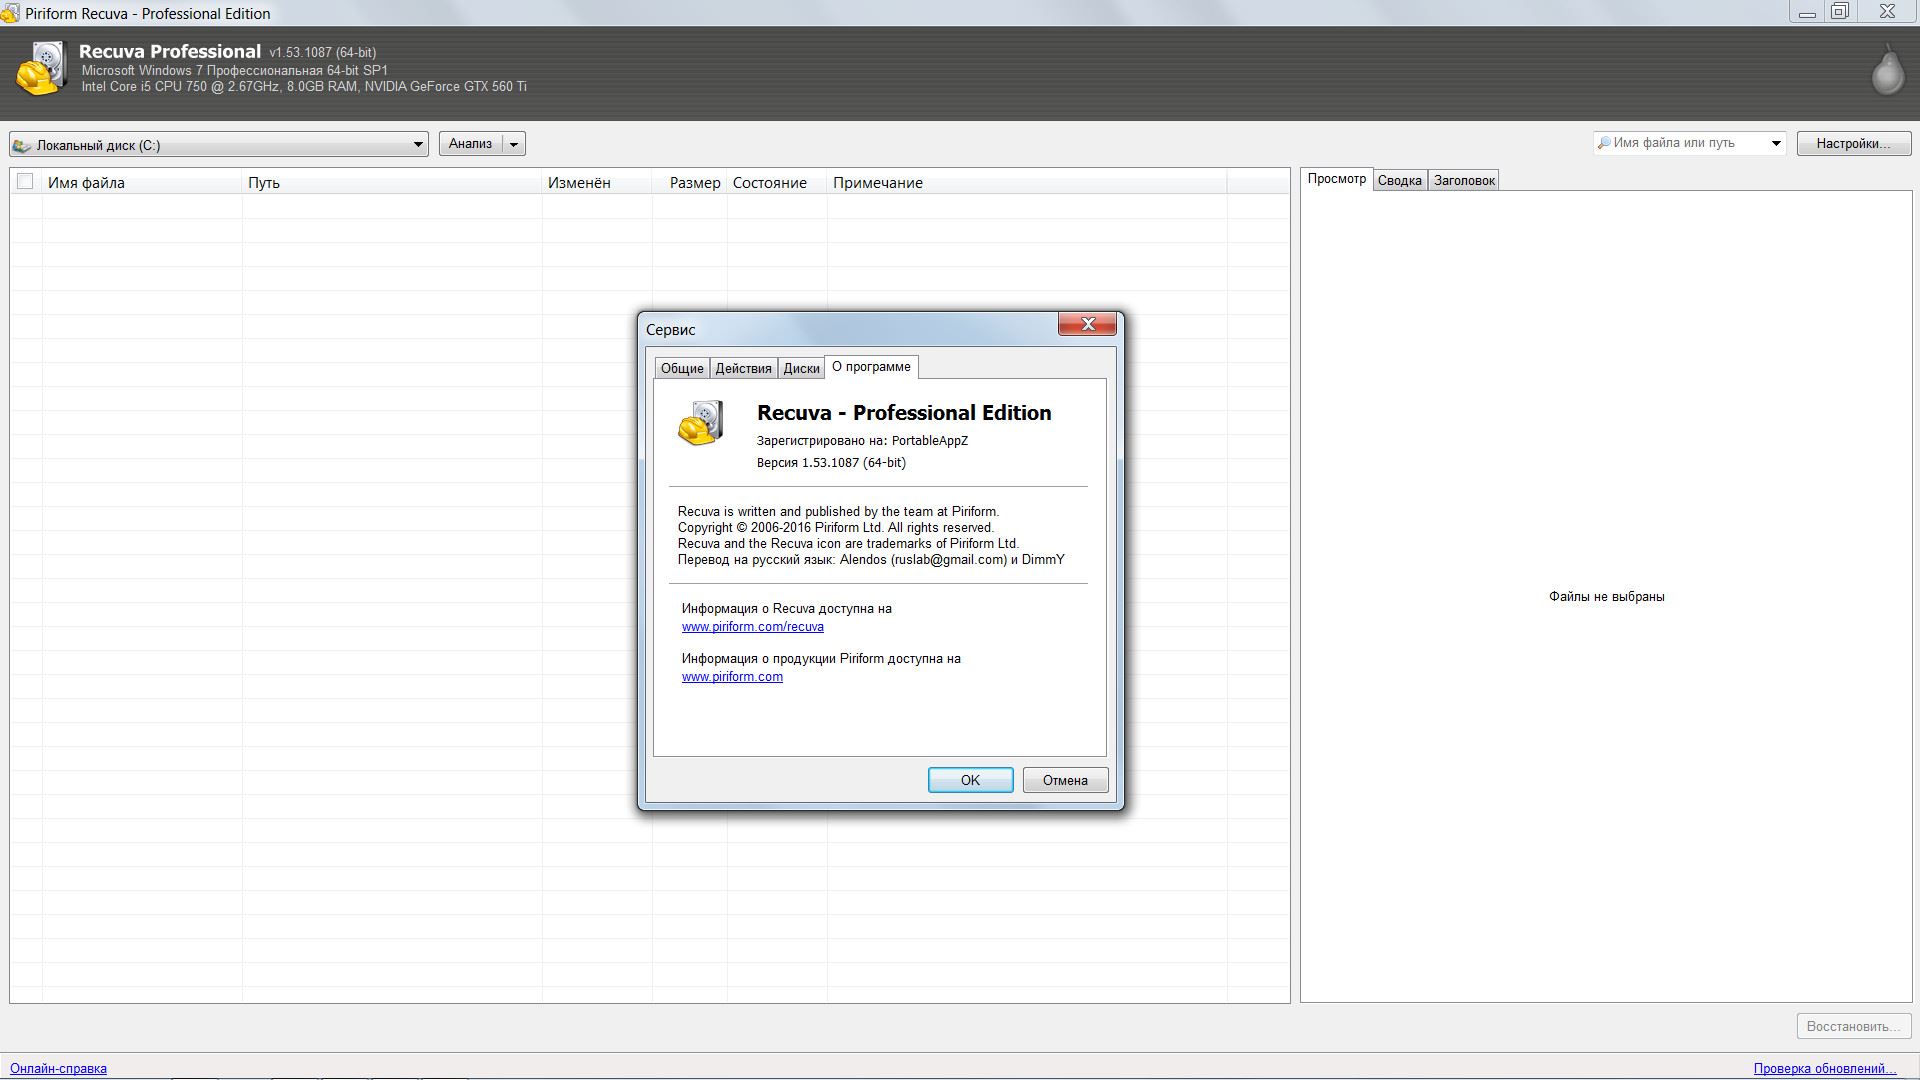Sort by the Имя файла column header
The height and width of the screenshot is (1080, 1920).
tap(142, 182)
